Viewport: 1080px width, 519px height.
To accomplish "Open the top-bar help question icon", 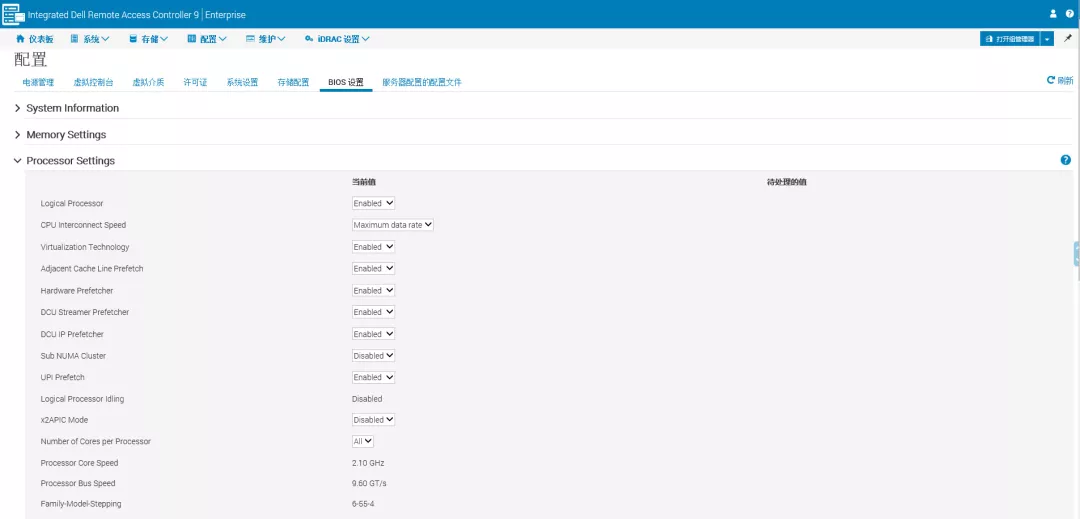I will (1070, 14).
